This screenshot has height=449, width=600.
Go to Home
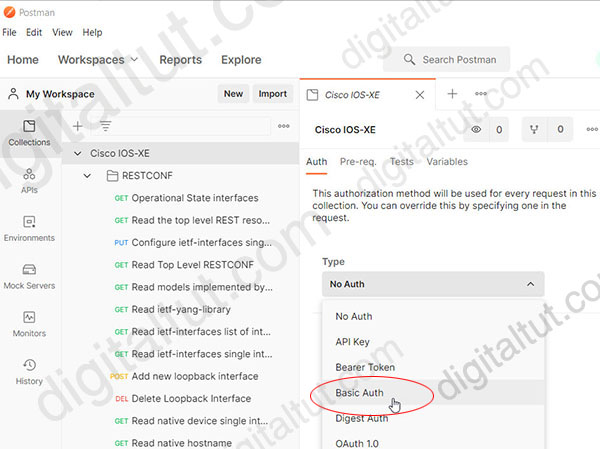pyautogui.click(x=23, y=60)
